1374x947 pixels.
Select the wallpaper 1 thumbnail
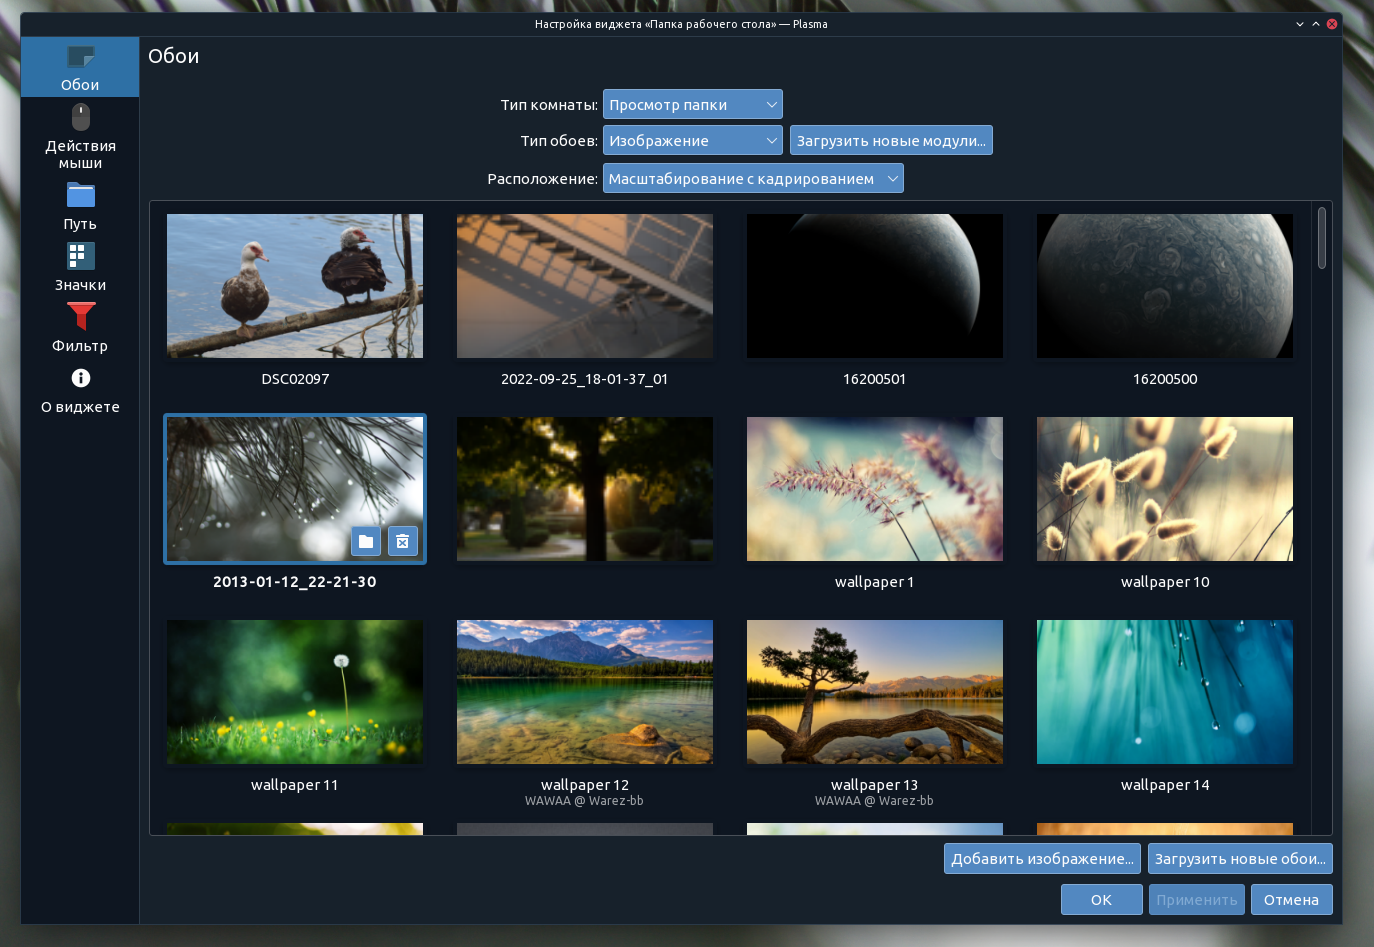click(x=875, y=489)
